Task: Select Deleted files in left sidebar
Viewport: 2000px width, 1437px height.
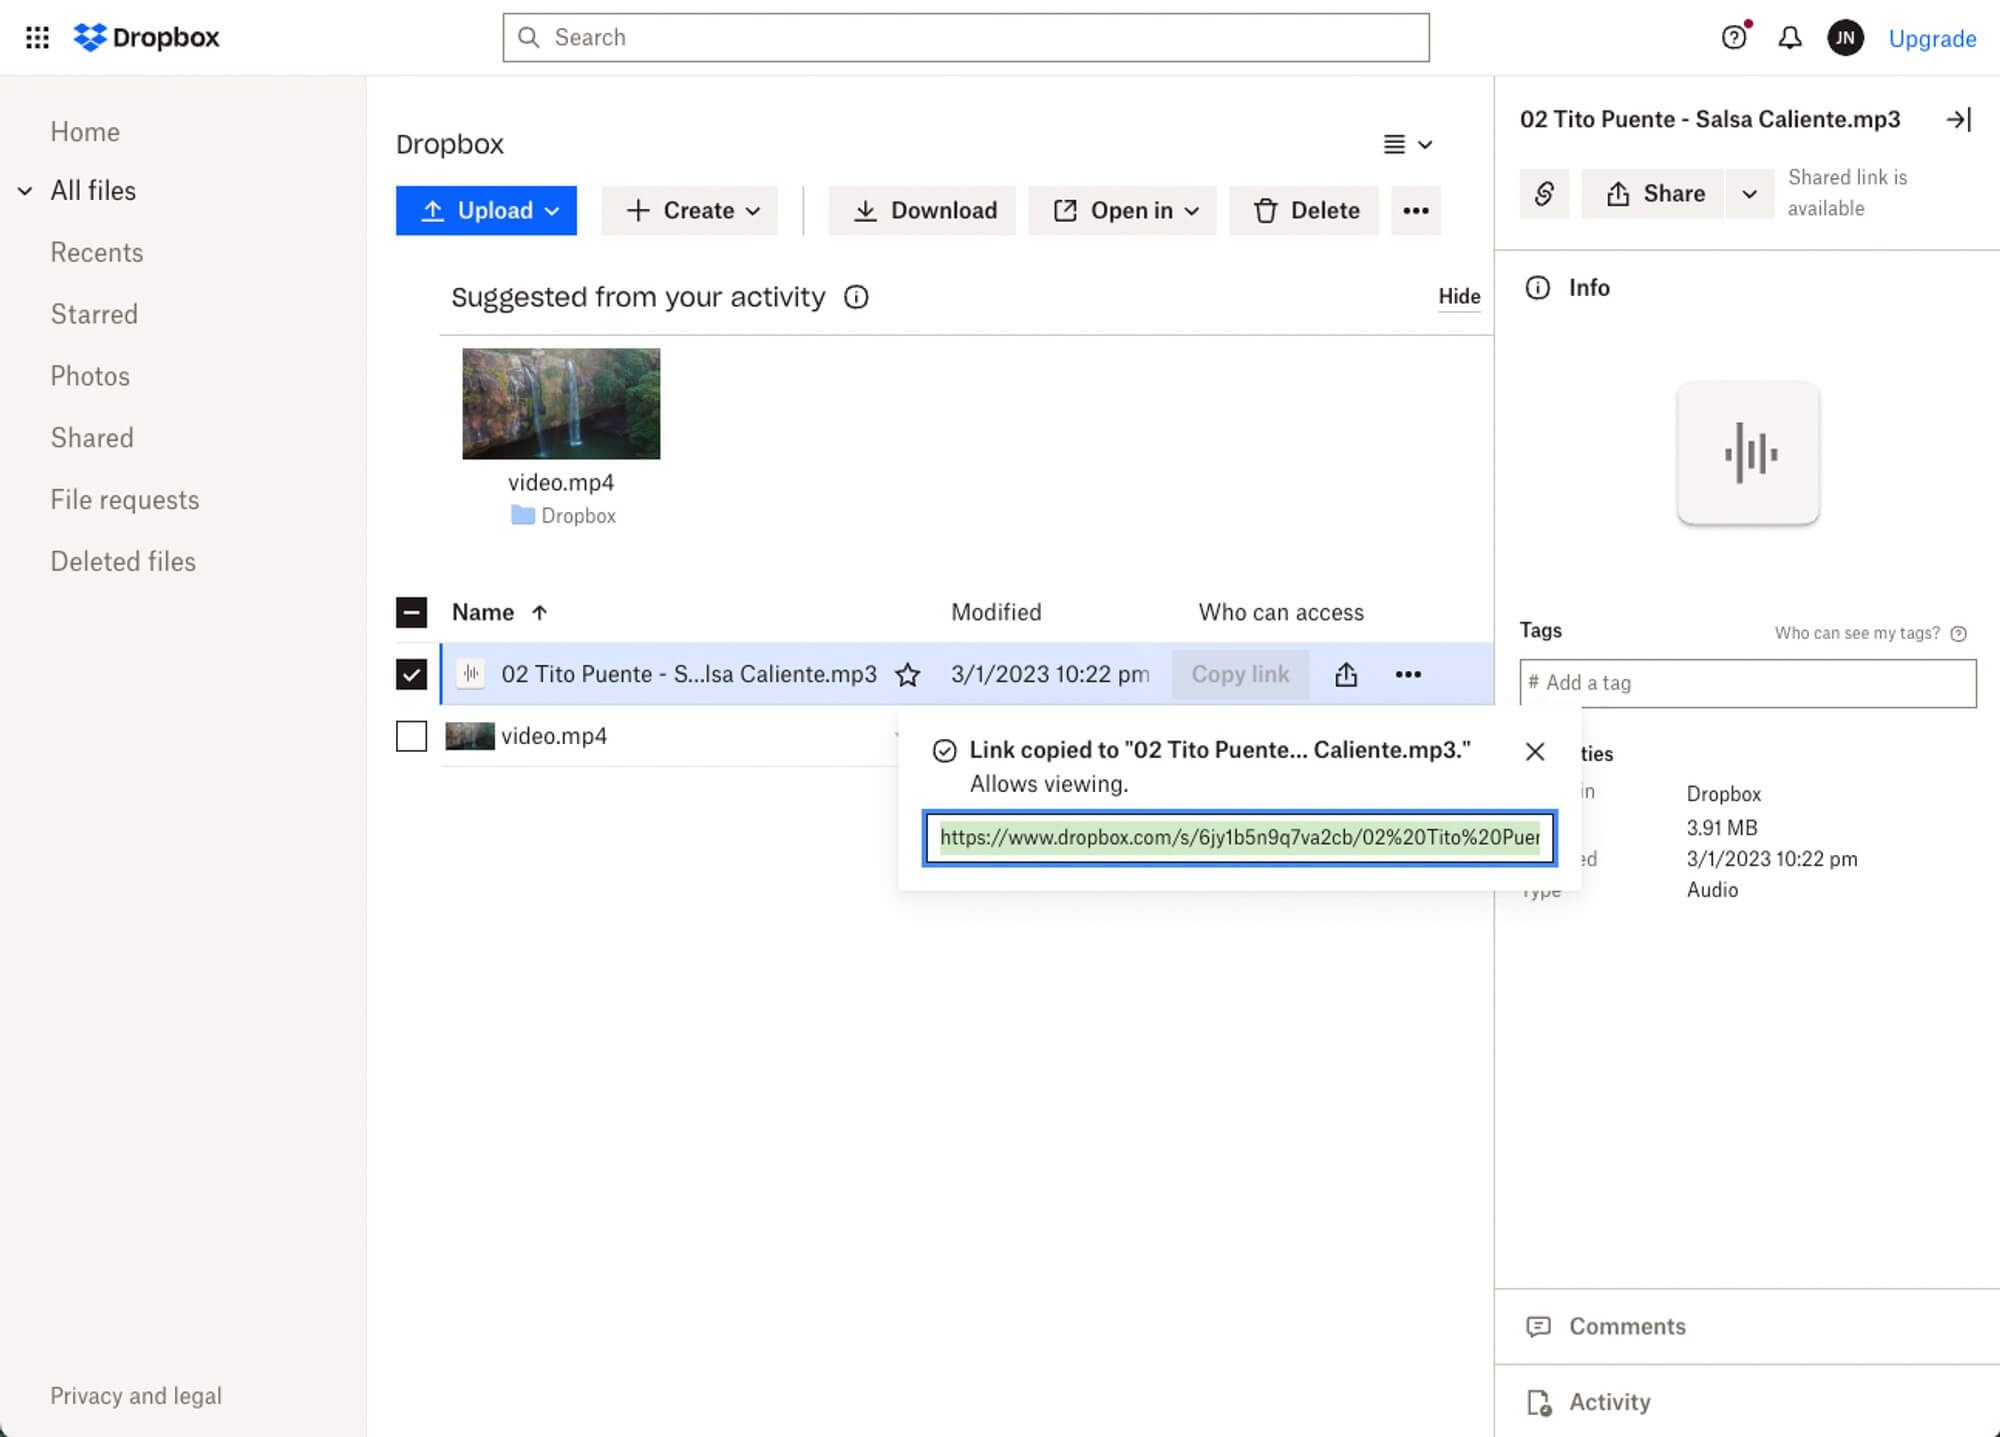Action: (123, 561)
